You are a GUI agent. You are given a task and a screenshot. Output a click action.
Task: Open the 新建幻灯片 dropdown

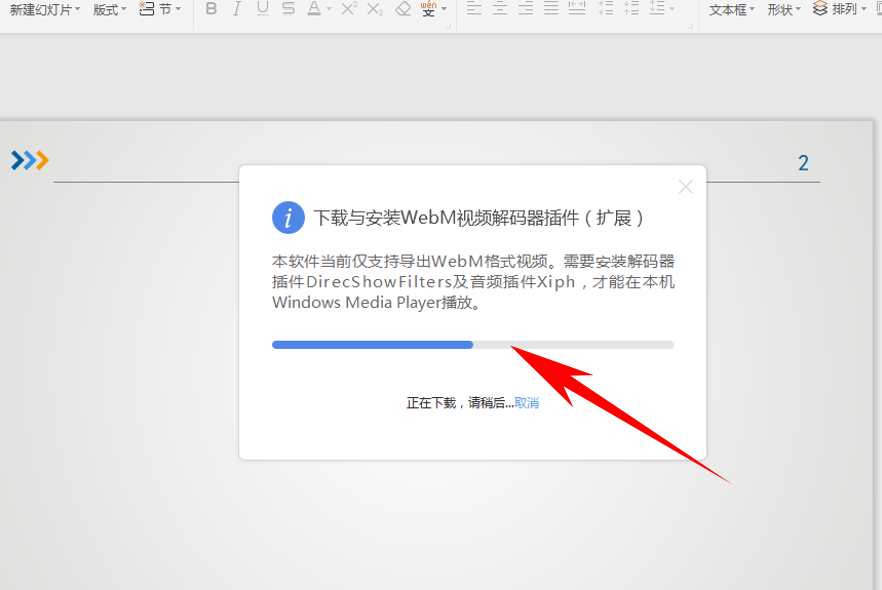[45, 10]
